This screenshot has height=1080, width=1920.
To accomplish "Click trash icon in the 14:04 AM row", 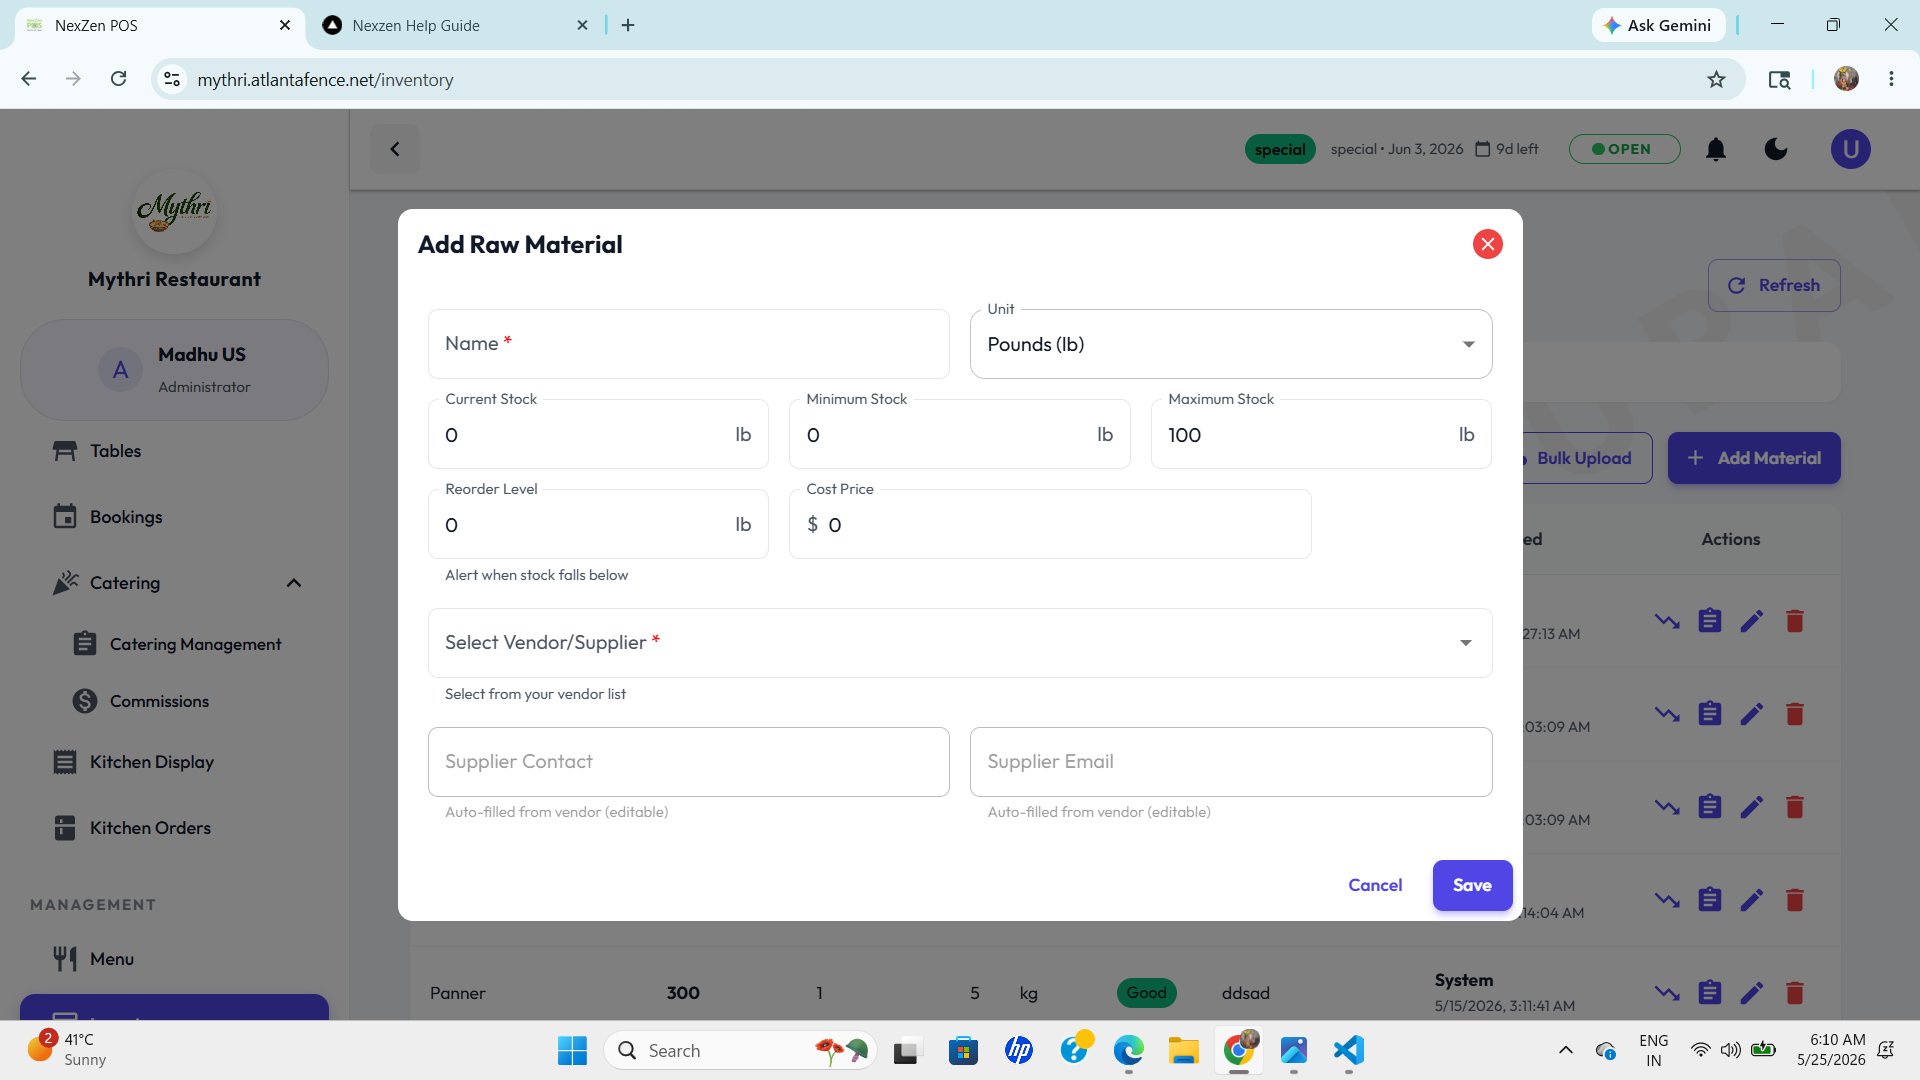I will point(1794,900).
